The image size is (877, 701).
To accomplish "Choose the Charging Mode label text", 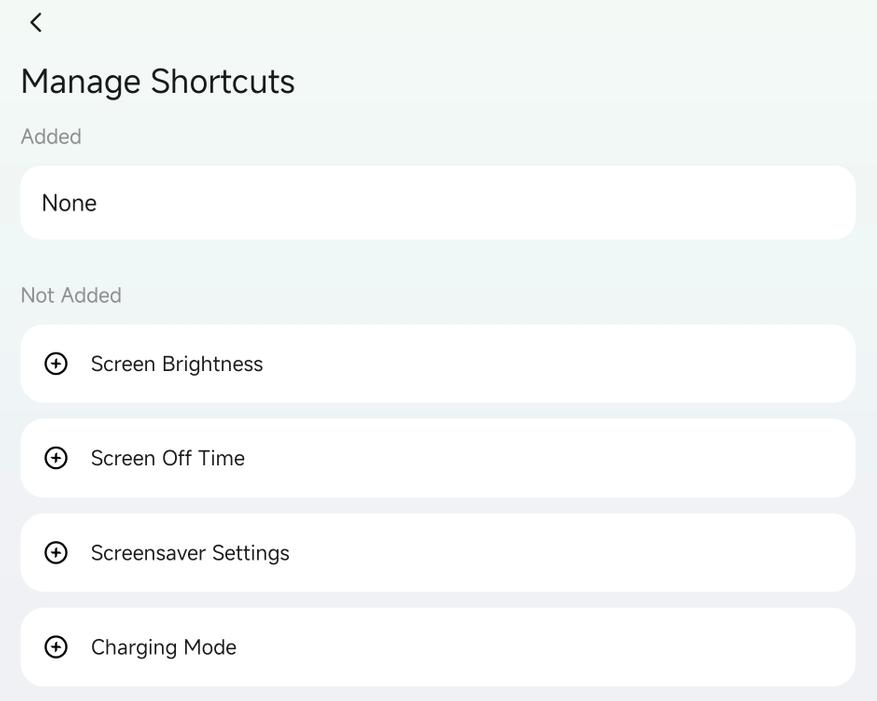I will (x=163, y=647).
